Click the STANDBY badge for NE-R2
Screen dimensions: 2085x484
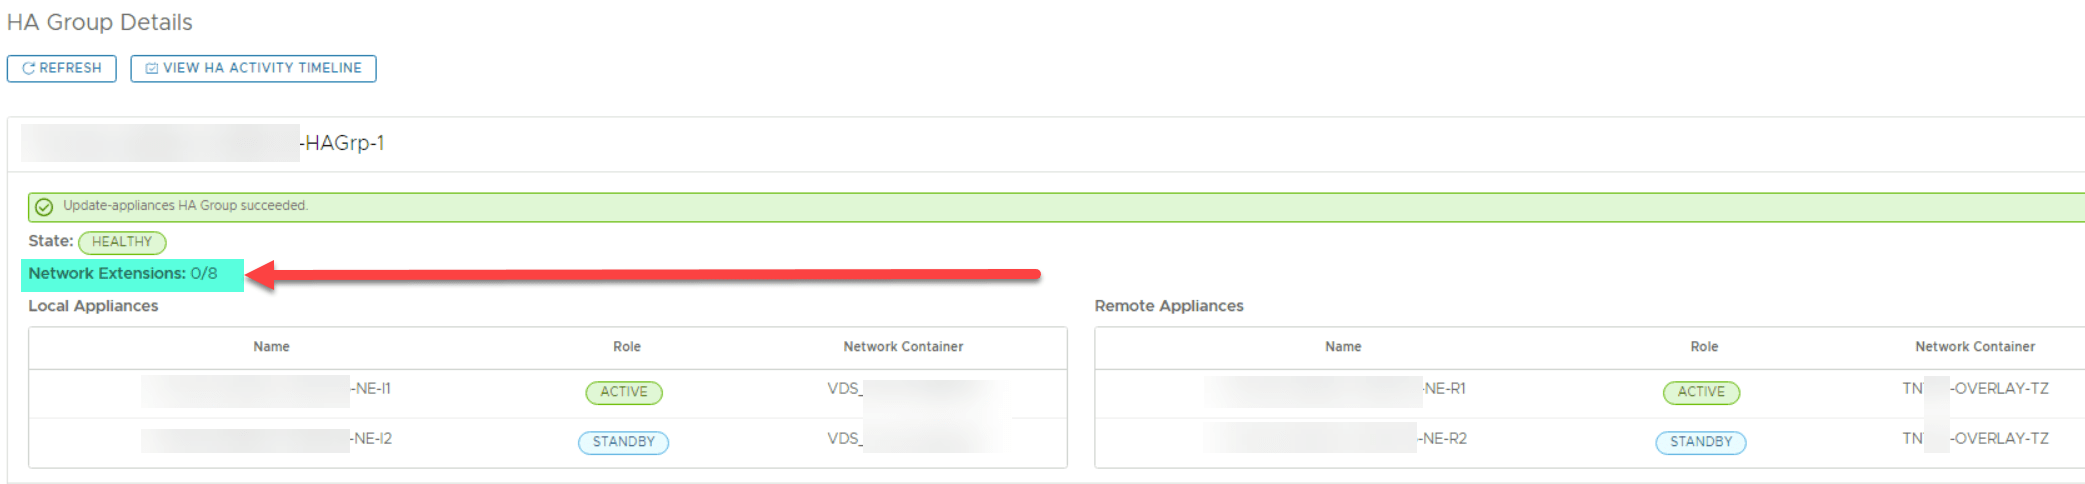[1701, 442]
